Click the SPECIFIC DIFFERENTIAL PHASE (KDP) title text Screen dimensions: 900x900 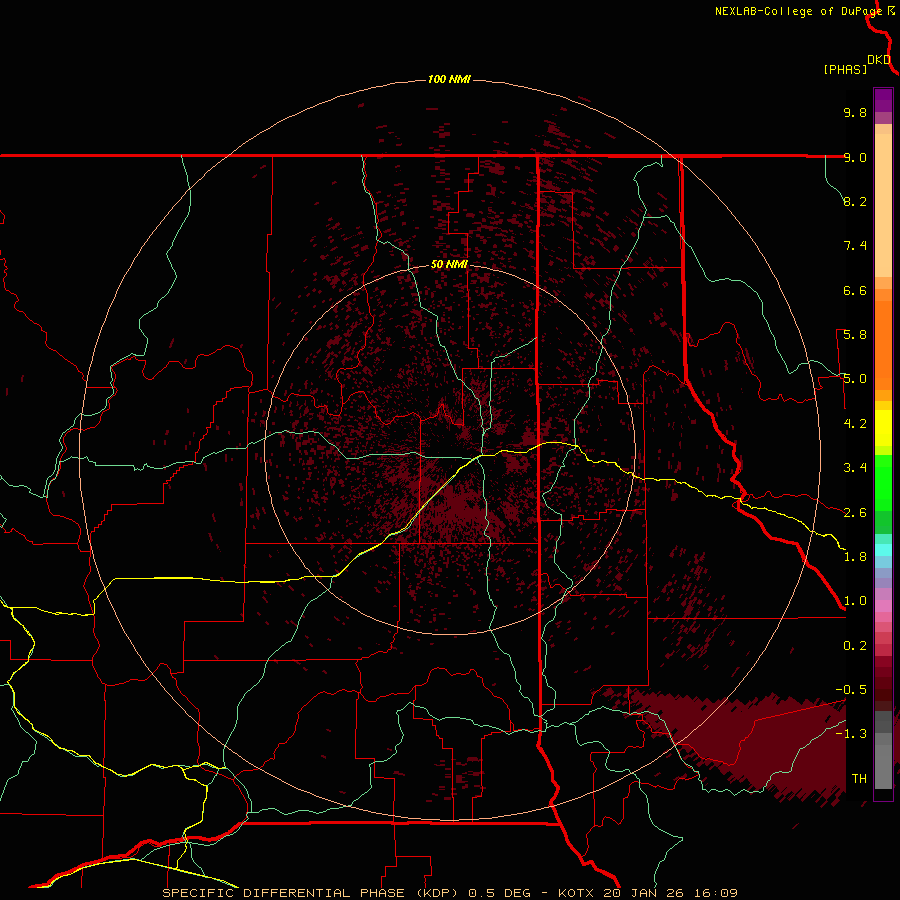(x=311, y=893)
